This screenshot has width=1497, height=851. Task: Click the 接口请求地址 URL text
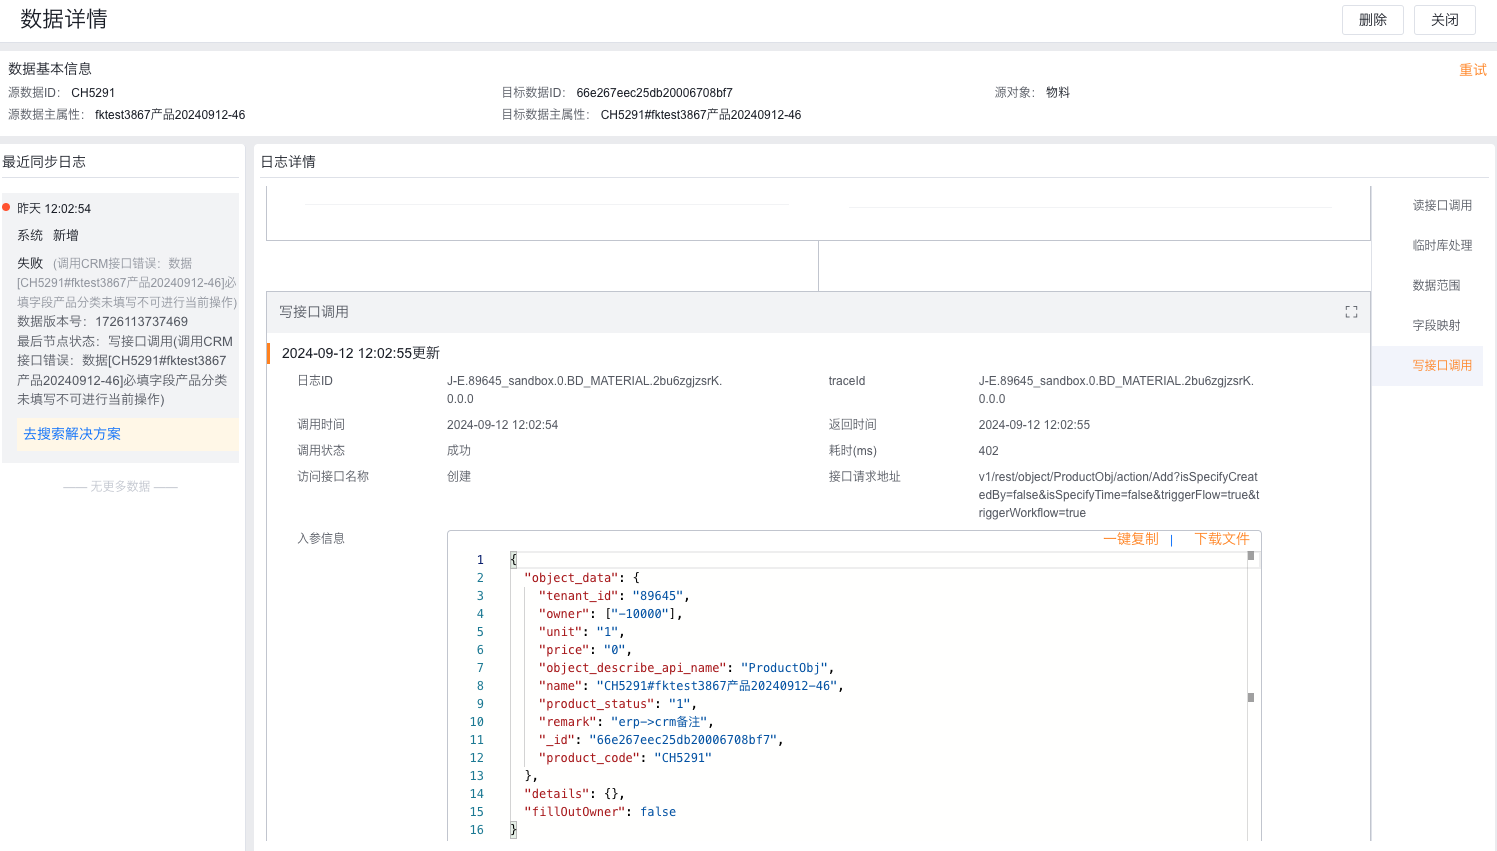point(1119,495)
